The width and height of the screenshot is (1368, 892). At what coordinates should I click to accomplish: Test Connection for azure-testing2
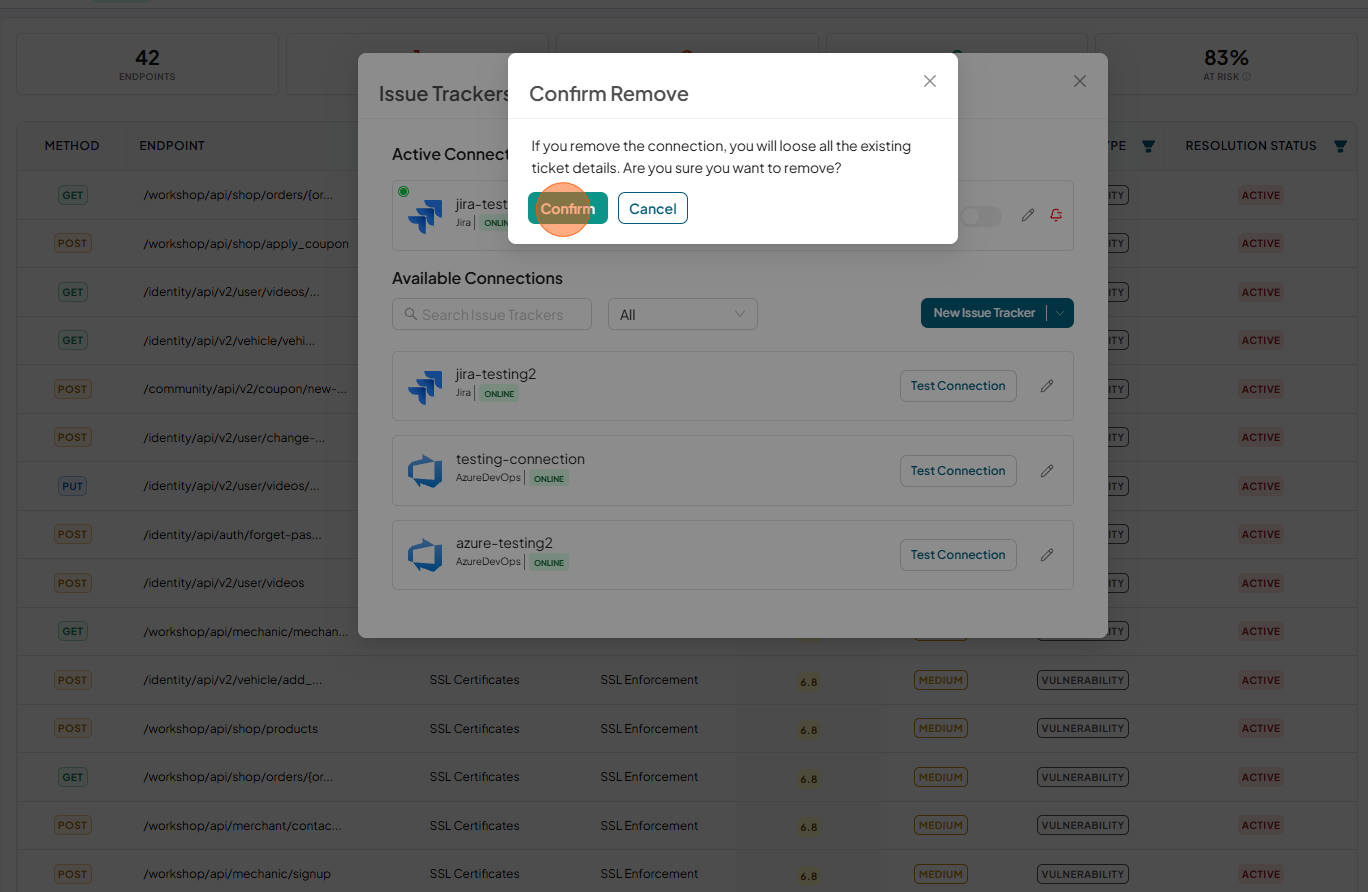pos(958,554)
